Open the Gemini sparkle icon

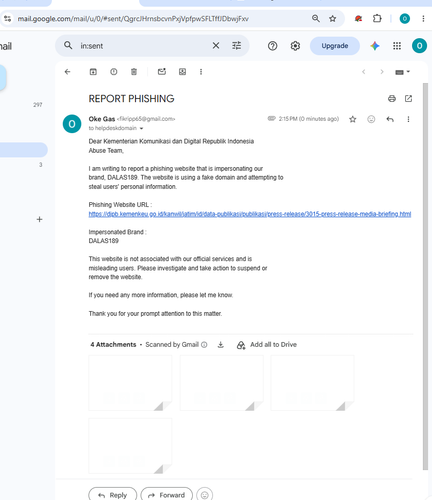pyautogui.click(x=375, y=46)
